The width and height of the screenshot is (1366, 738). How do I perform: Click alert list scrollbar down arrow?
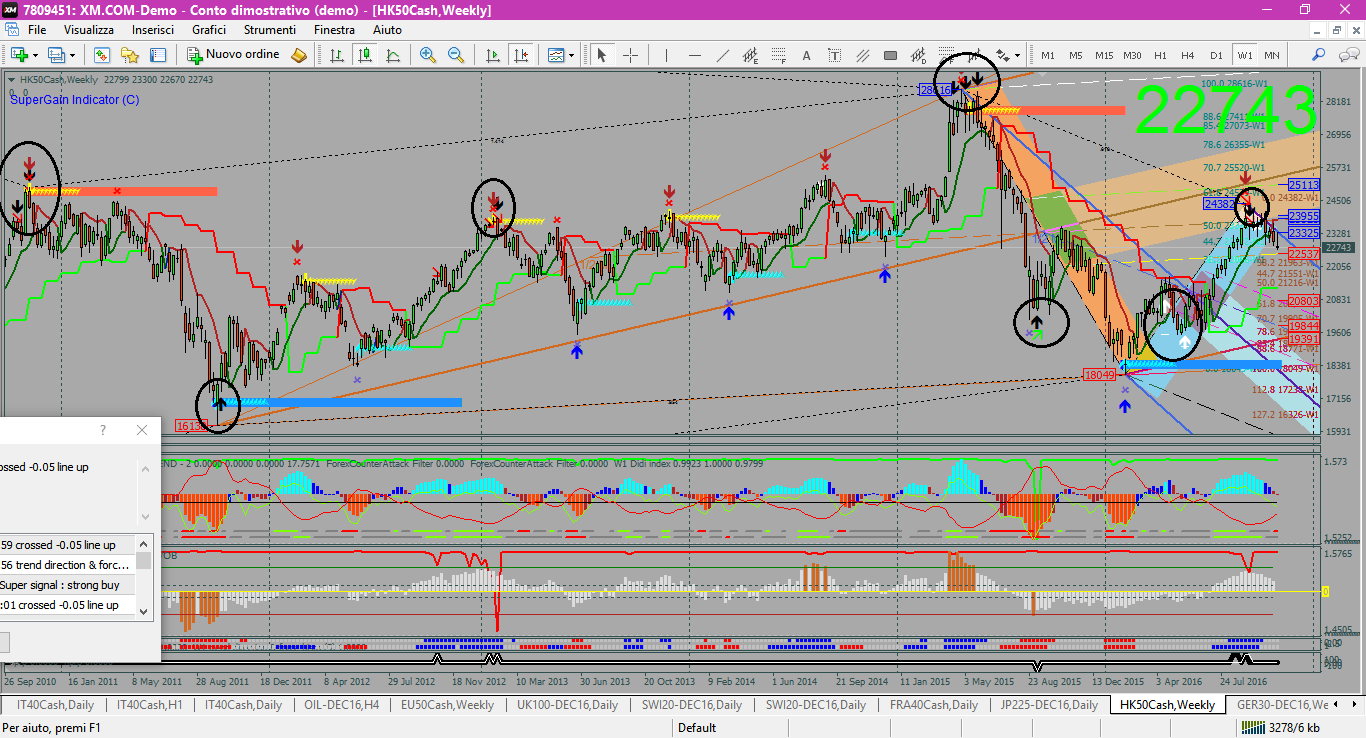(144, 610)
